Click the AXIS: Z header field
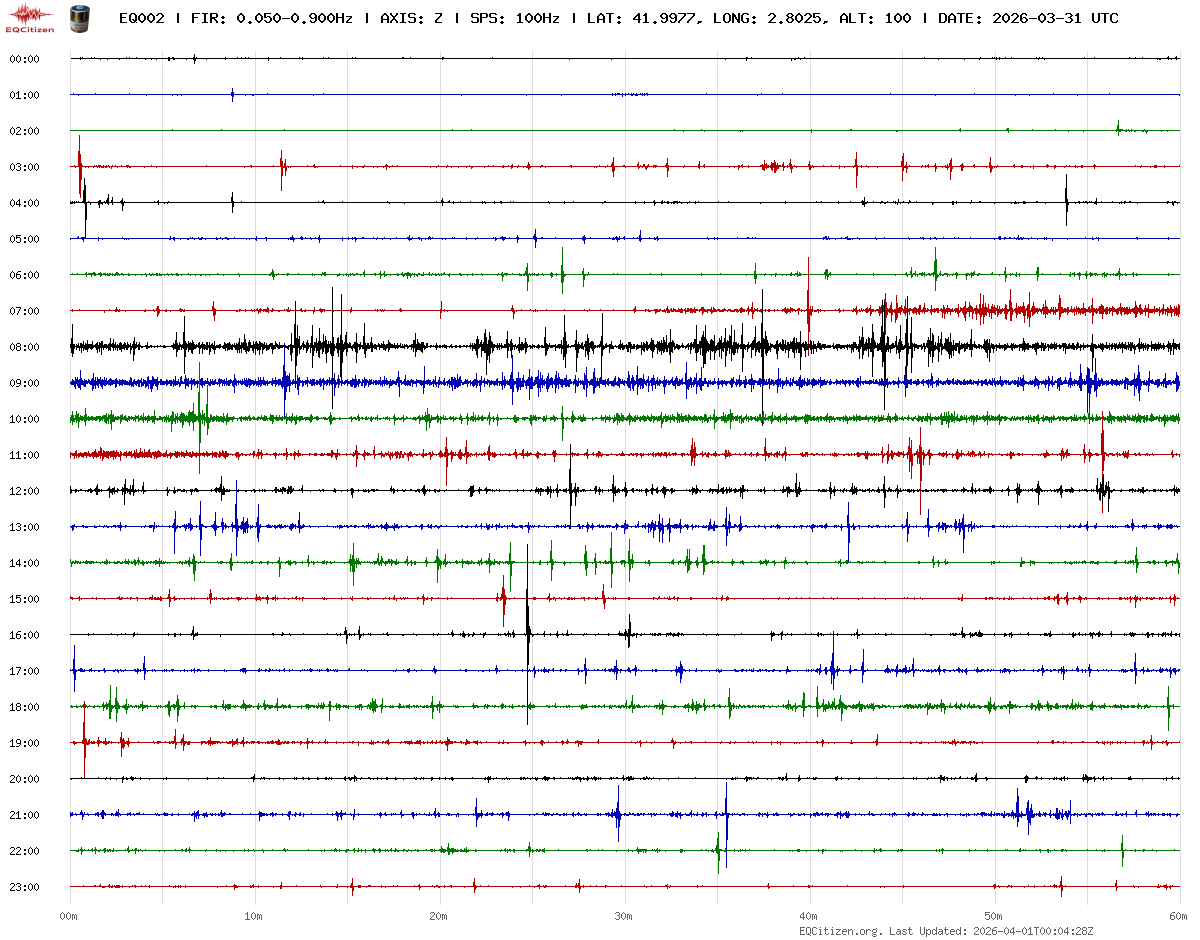 point(412,19)
